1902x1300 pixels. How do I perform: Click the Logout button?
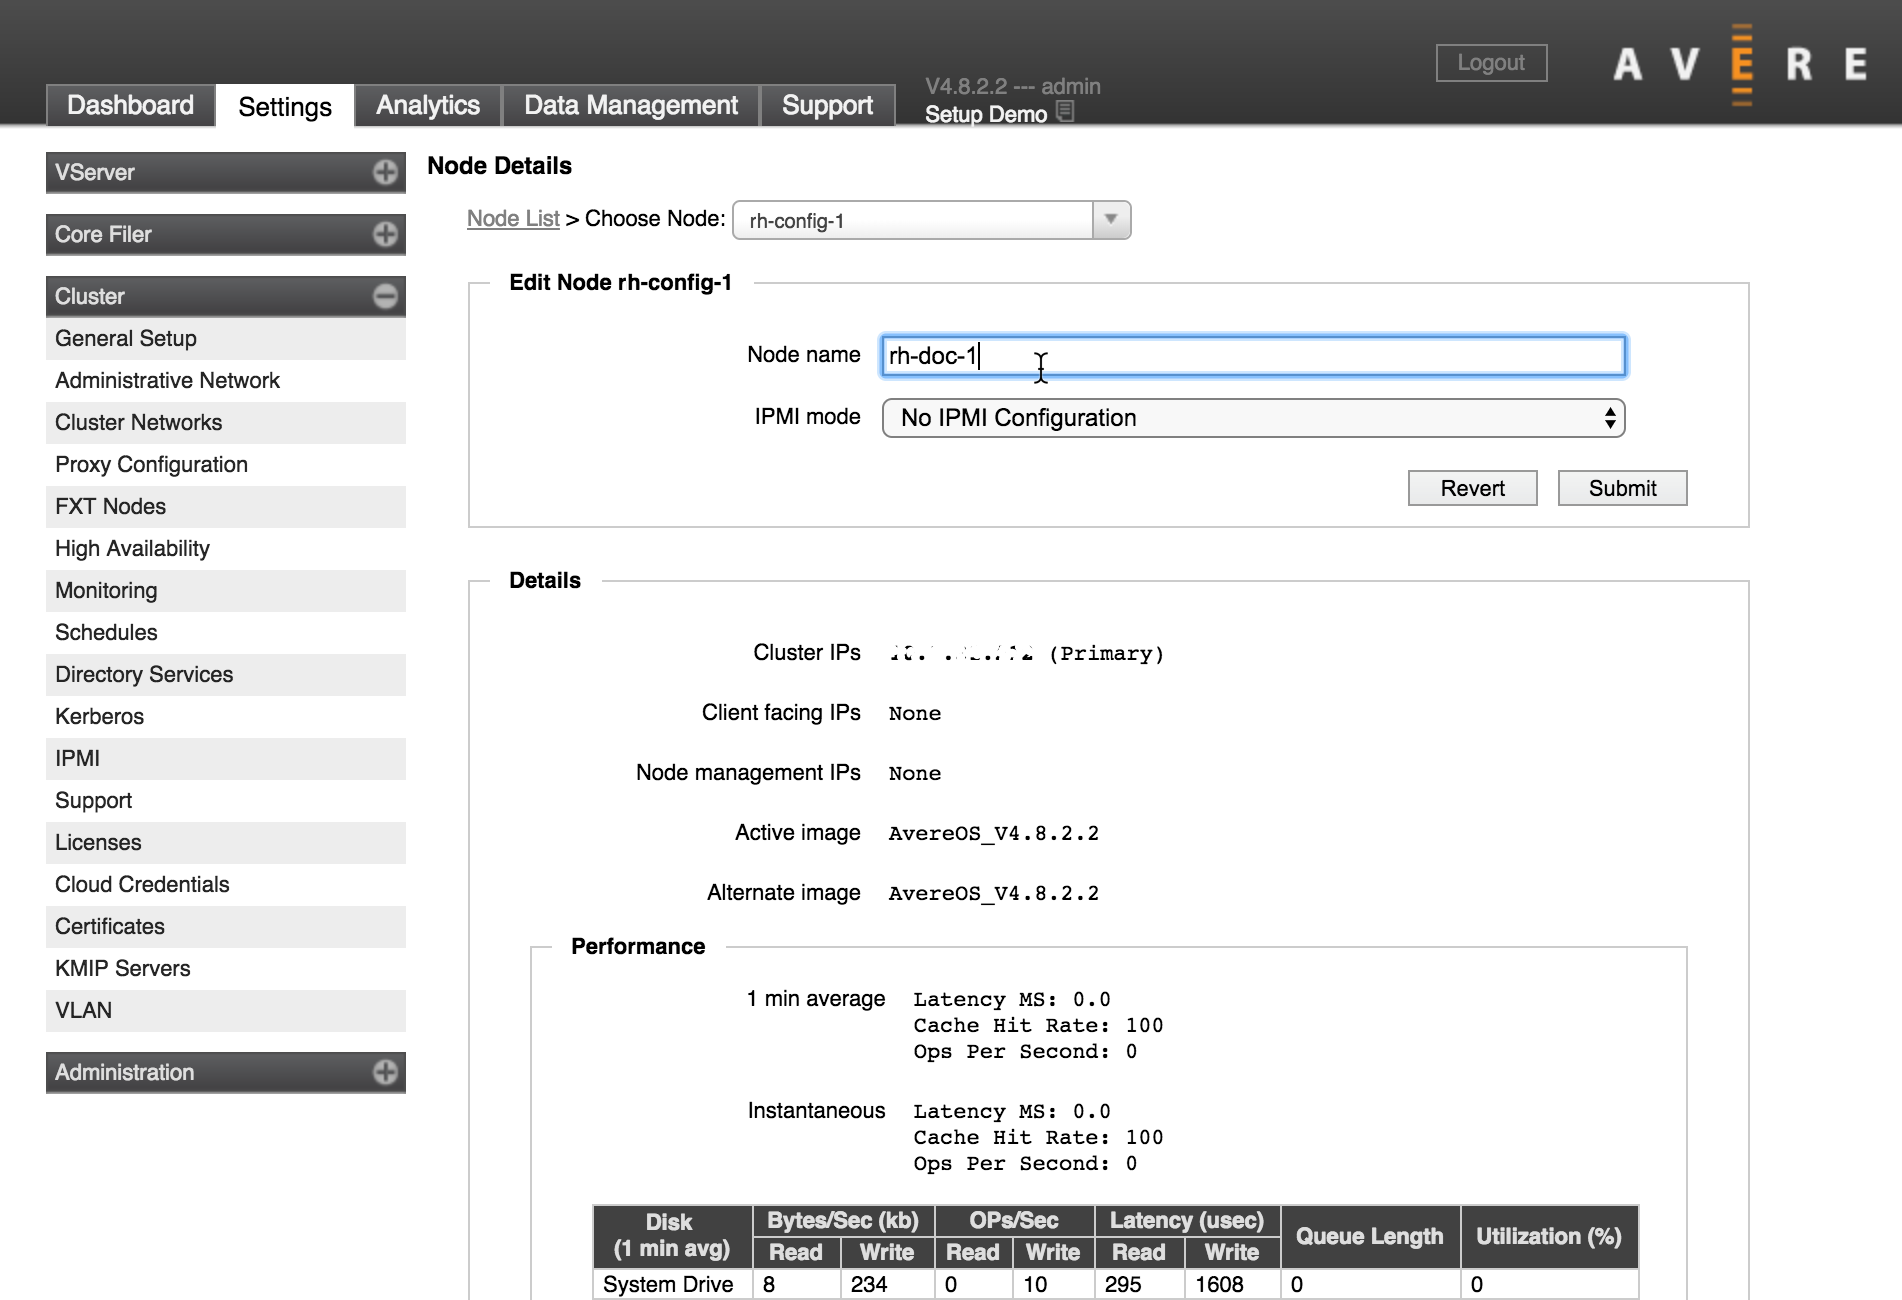1491,63
